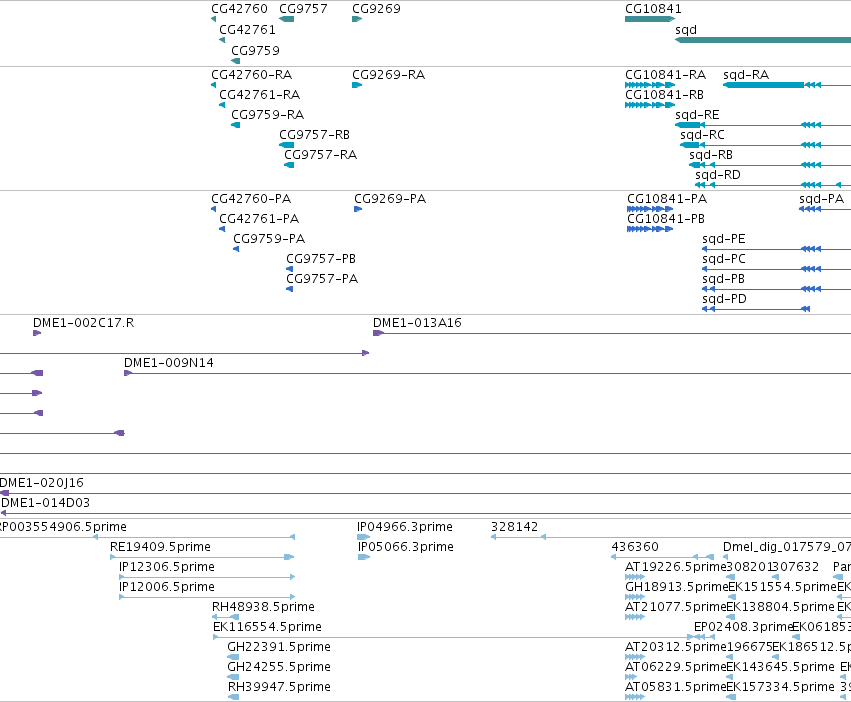
Task: Select protein sqd-PD
Action: [x=725, y=299]
